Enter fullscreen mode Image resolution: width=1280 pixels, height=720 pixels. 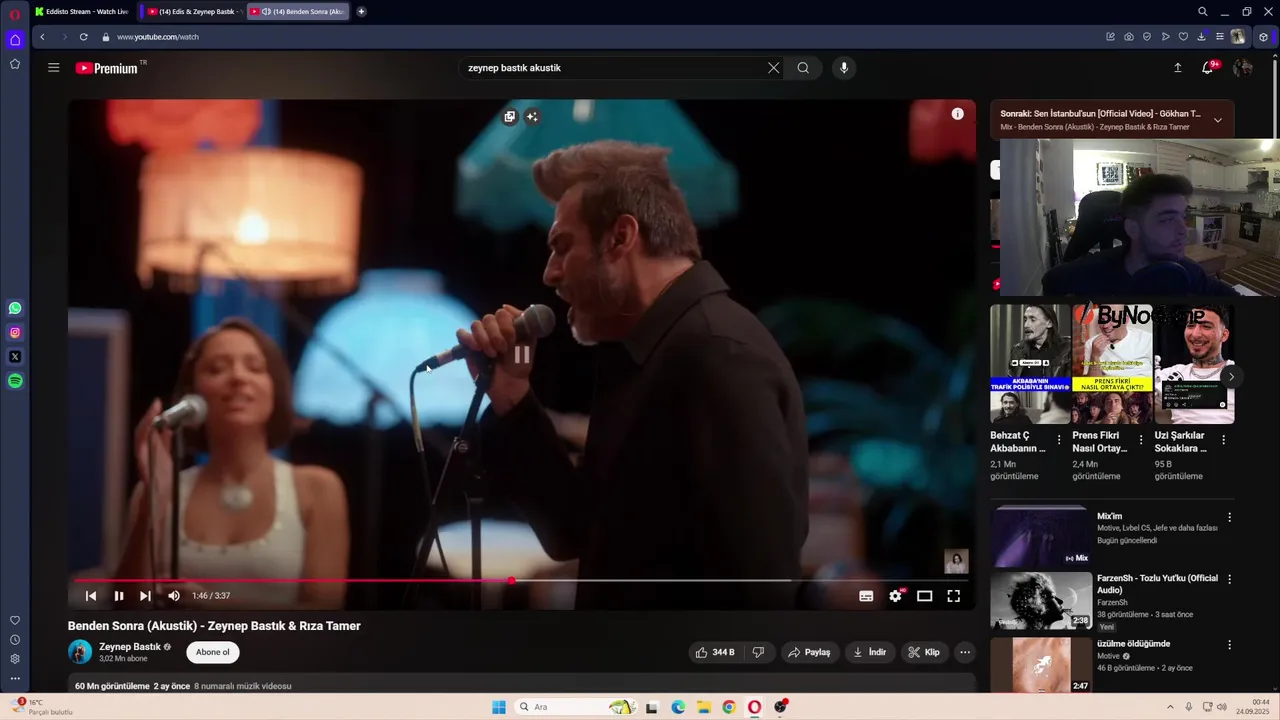(x=954, y=596)
